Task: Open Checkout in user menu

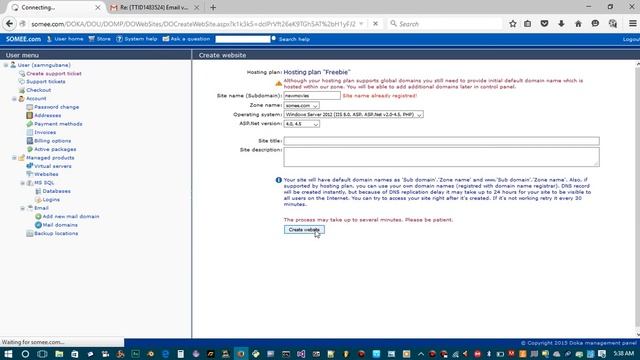Action: (38, 90)
